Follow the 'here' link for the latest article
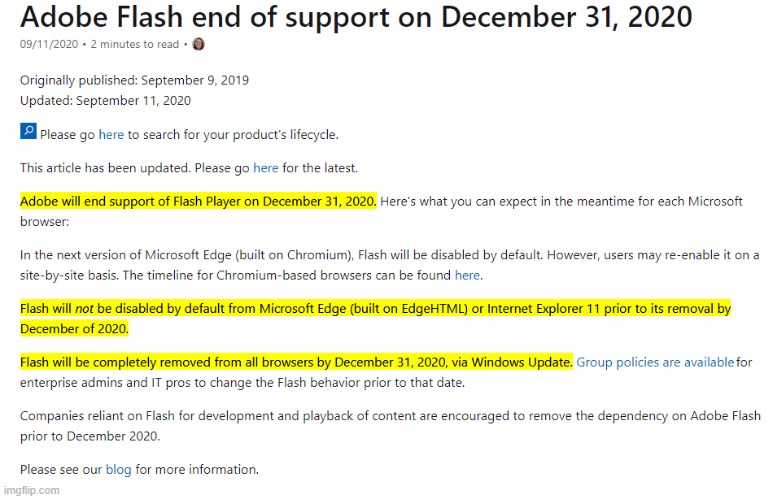This screenshot has width=773, height=499. pyautogui.click(x=266, y=168)
